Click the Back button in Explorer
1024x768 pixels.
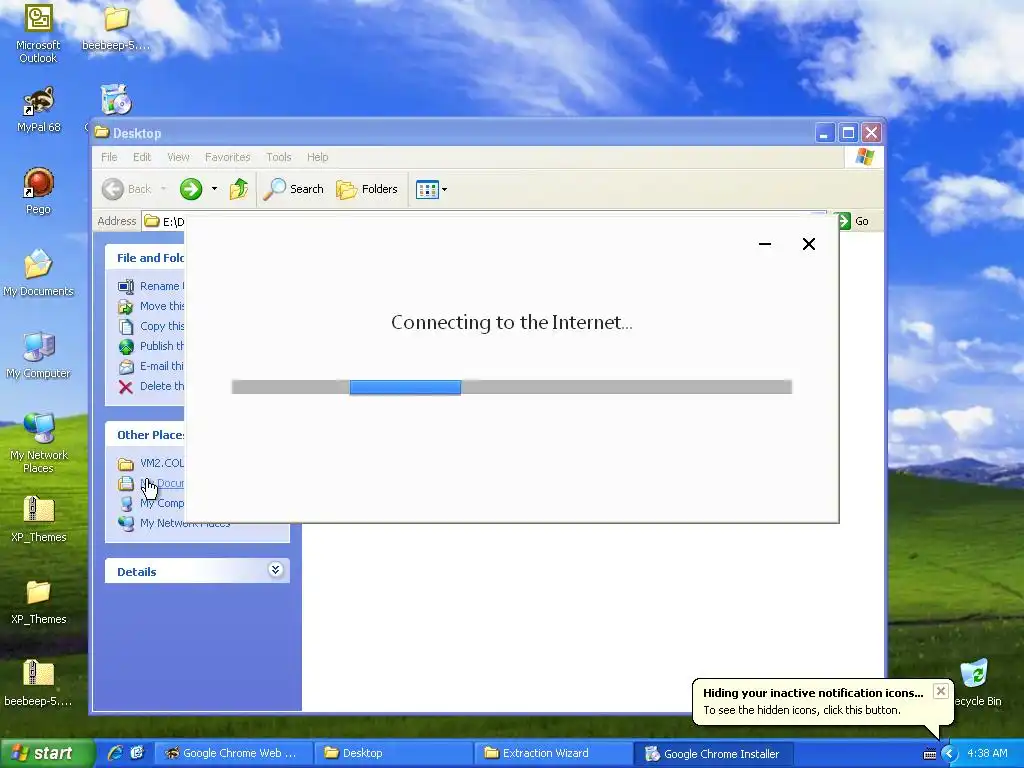[x=127, y=189]
